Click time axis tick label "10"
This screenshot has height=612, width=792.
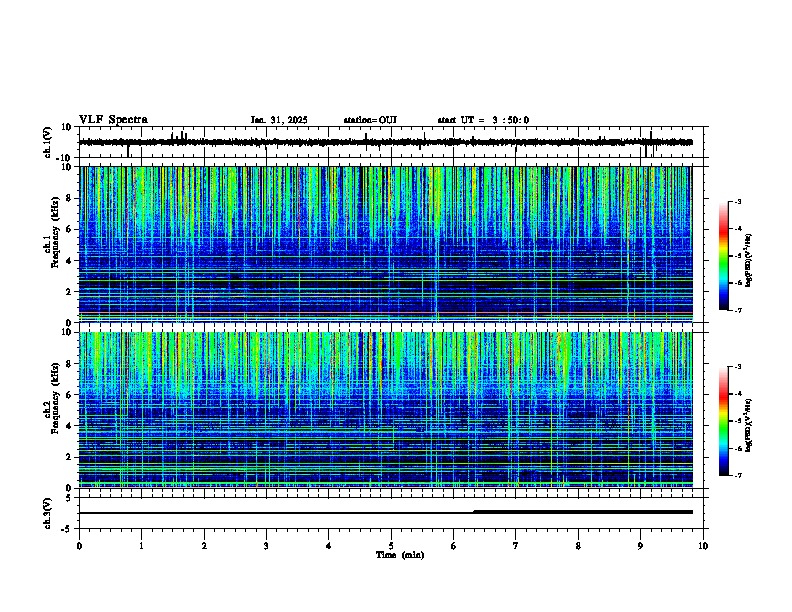703,546
